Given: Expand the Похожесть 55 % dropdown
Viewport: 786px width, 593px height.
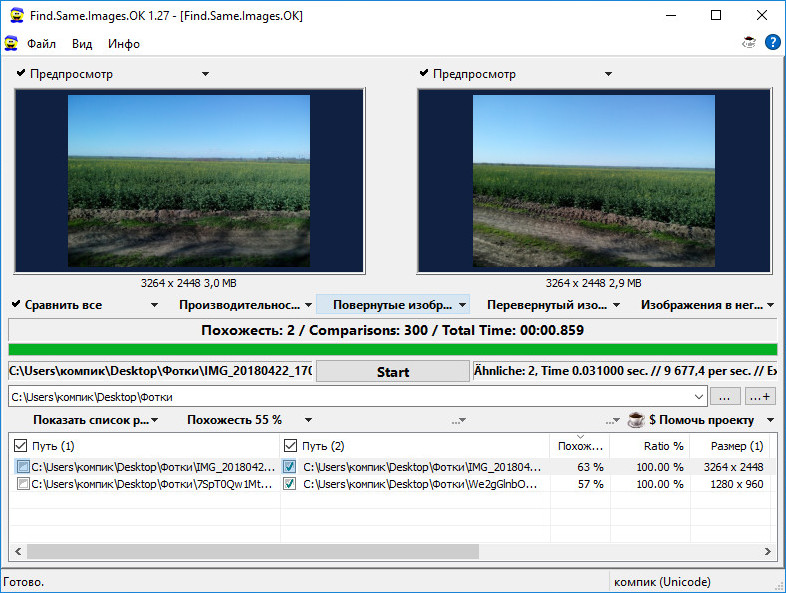Looking at the screenshot, I should (x=308, y=420).
